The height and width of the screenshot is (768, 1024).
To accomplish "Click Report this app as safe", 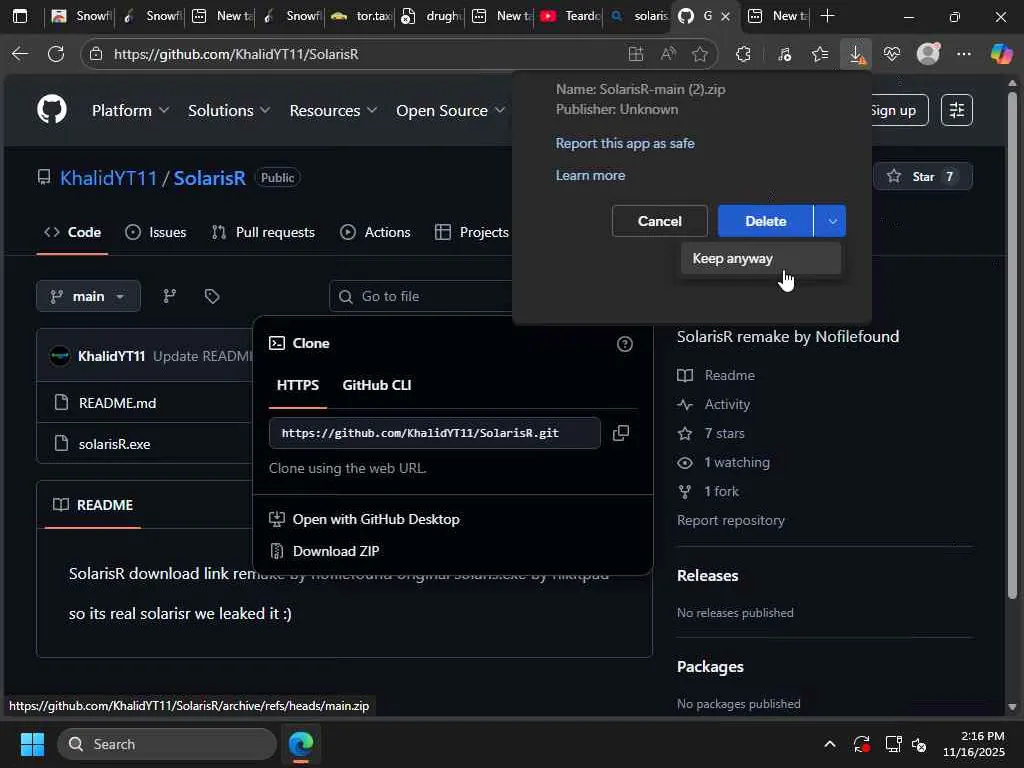I will [625, 144].
